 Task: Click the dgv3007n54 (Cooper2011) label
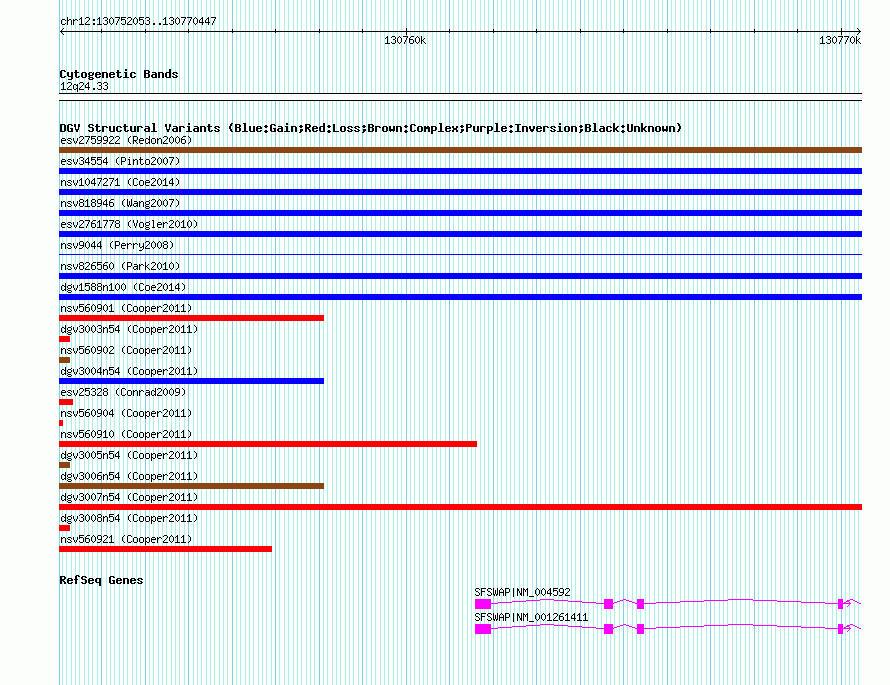(x=129, y=497)
